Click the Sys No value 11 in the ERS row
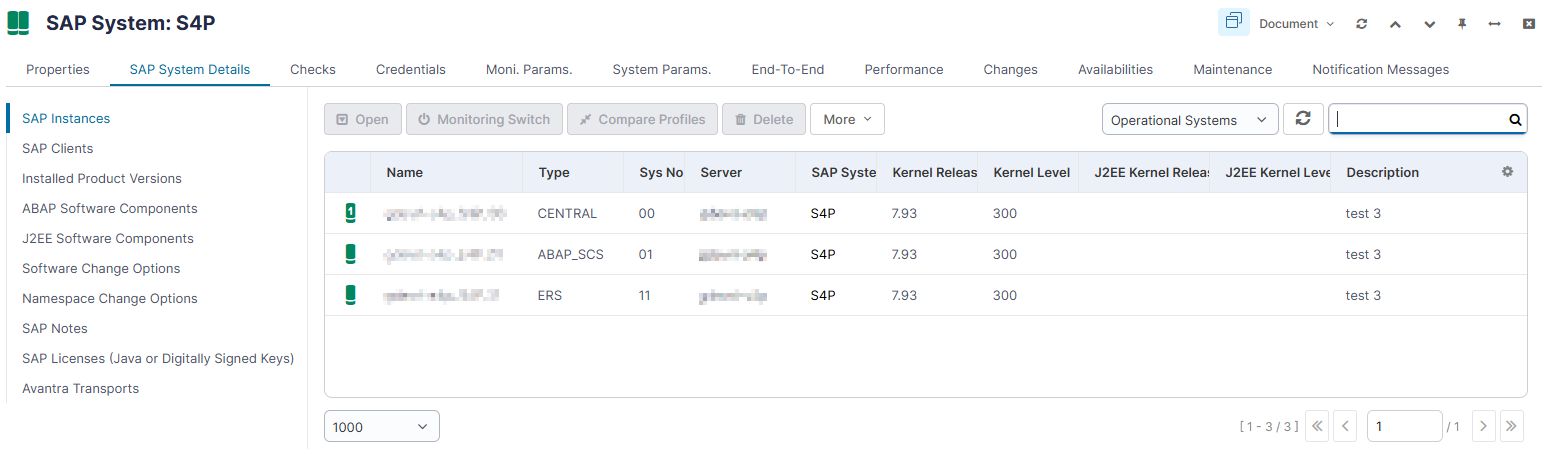The height and width of the screenshot is (449, 1542). click(x=645, y=295)
